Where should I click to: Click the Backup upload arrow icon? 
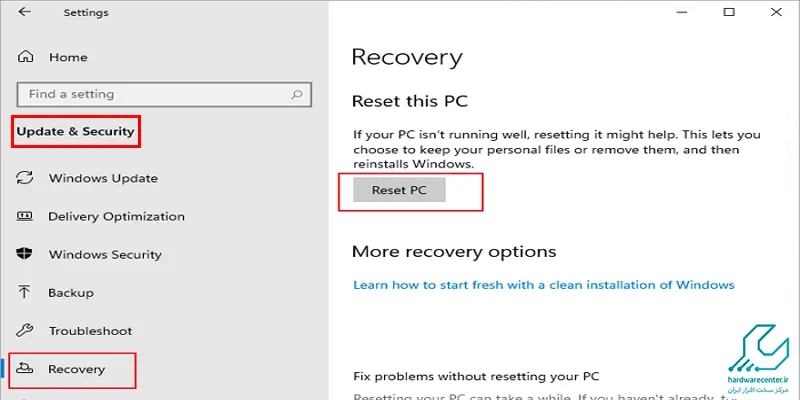point(24,292)
